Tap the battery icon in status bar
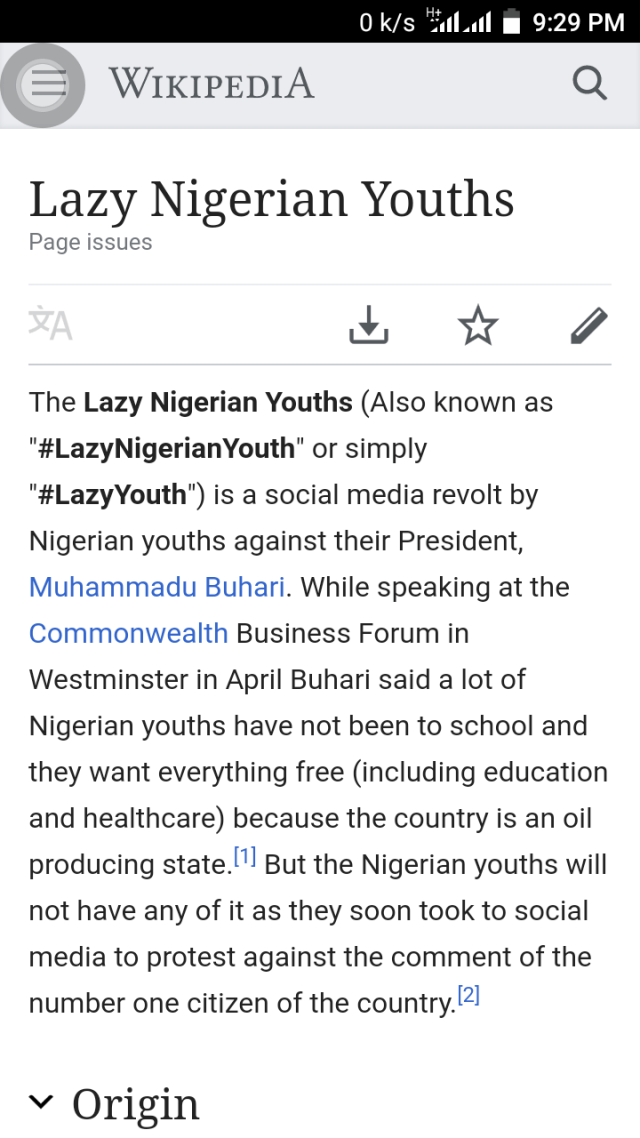This screenshot has width=640, height=1138. tap(512, 21)
